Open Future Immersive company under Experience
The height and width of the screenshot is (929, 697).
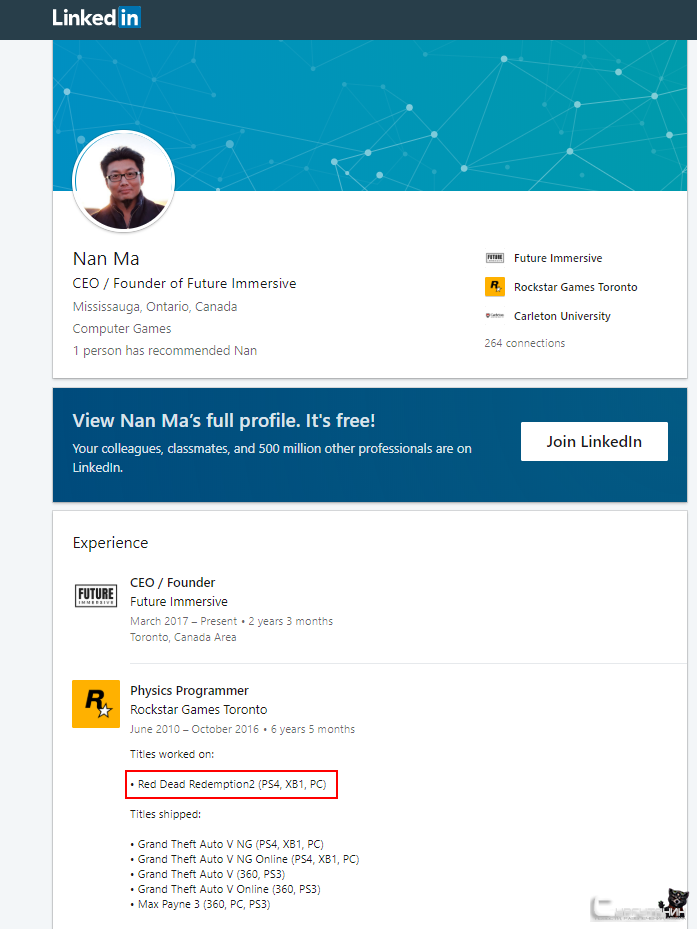coord(179,601)
